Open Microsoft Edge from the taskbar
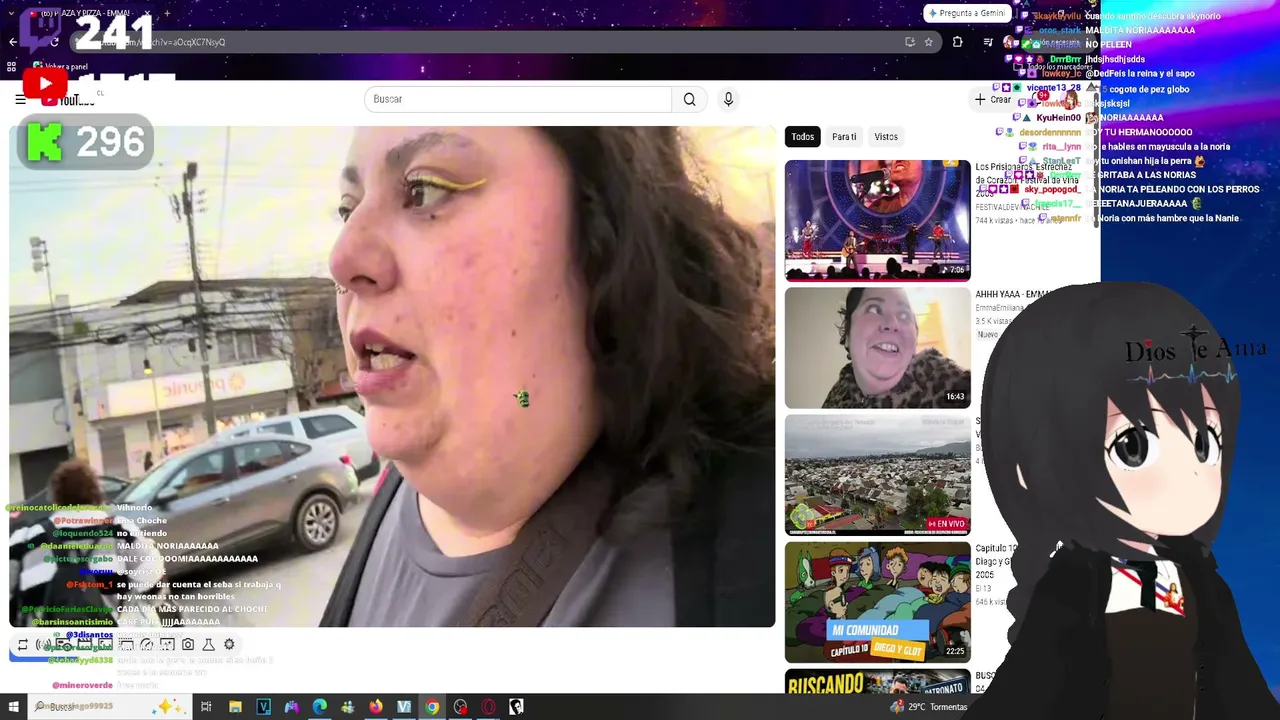The image size is (1280, 720). [x=319, y=707]
